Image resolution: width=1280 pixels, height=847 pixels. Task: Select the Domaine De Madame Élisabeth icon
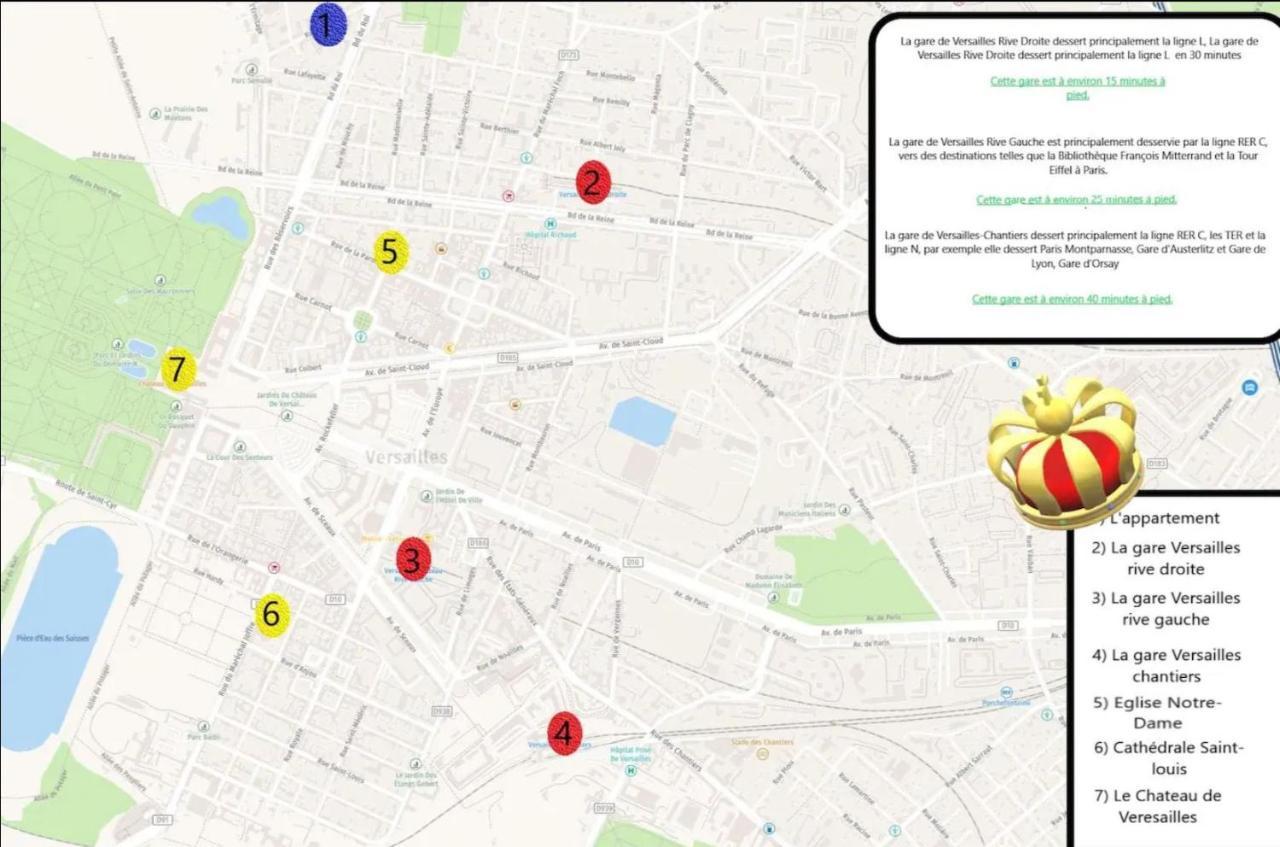(772, 597)
